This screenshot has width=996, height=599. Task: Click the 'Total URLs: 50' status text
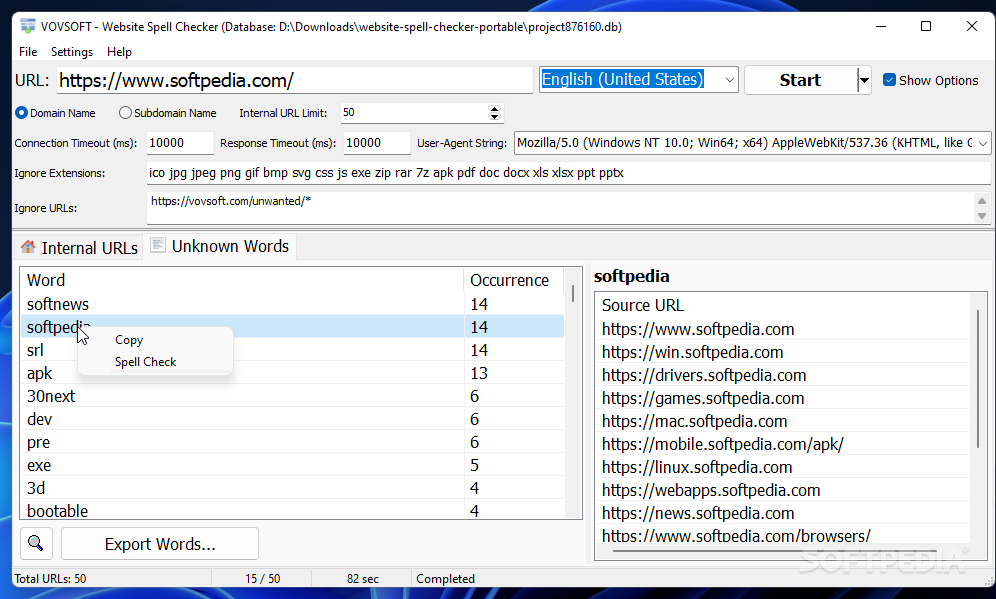50,579
